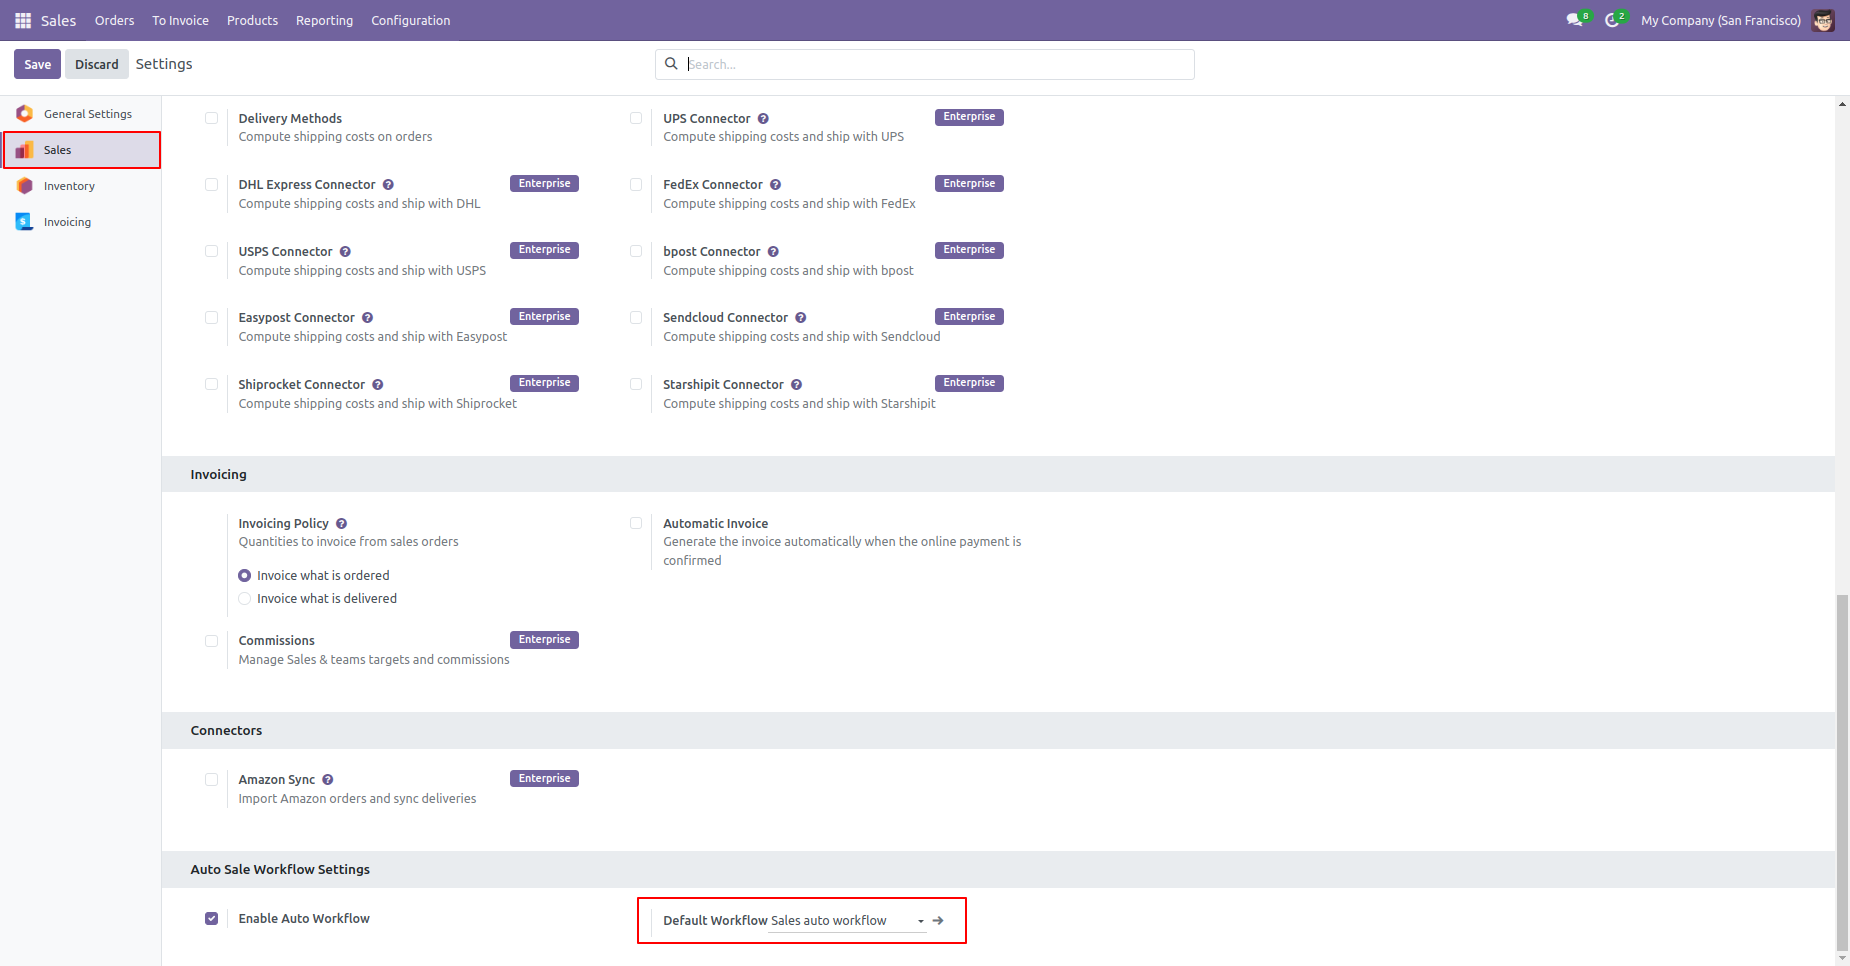Click Enterprise badge for Commissions

[544, 640]
